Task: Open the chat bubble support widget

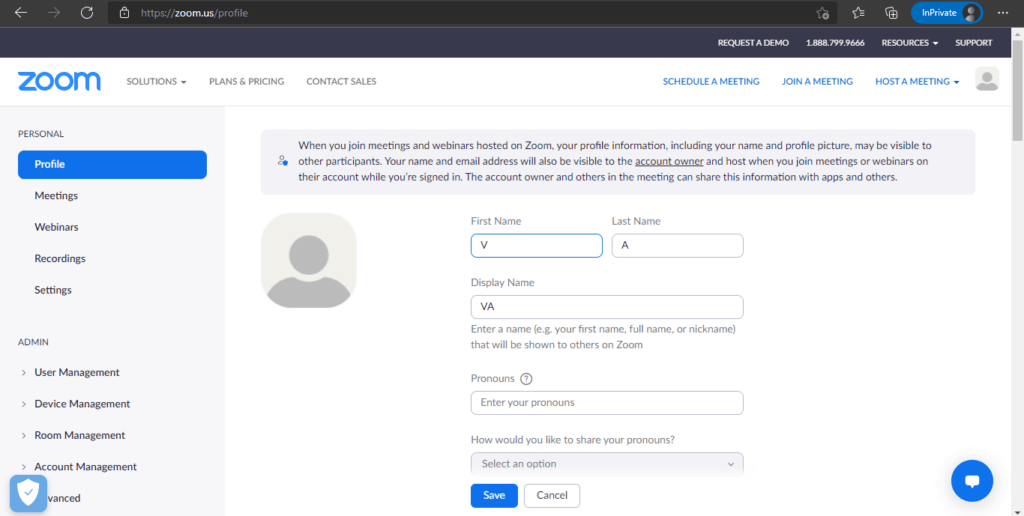Action: click(972, 481)
